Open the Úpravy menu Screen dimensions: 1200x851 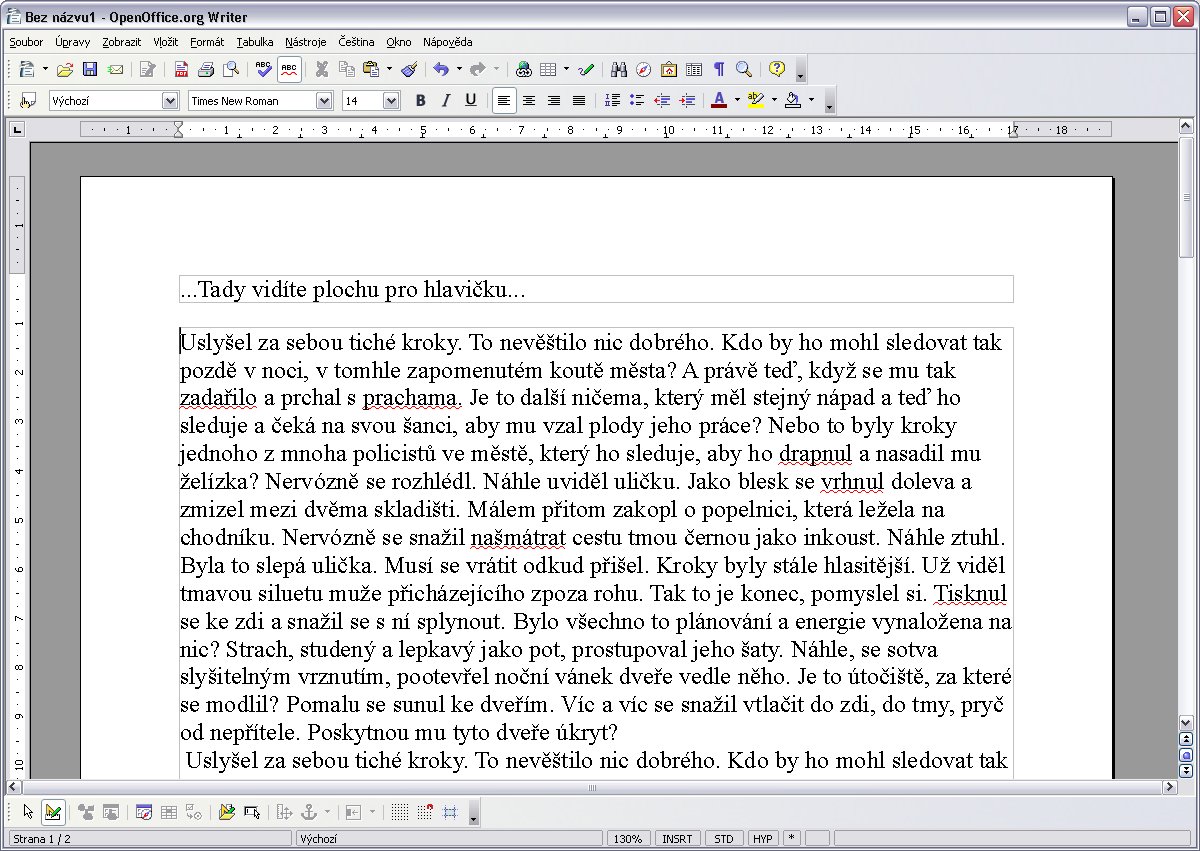(73, 42)
